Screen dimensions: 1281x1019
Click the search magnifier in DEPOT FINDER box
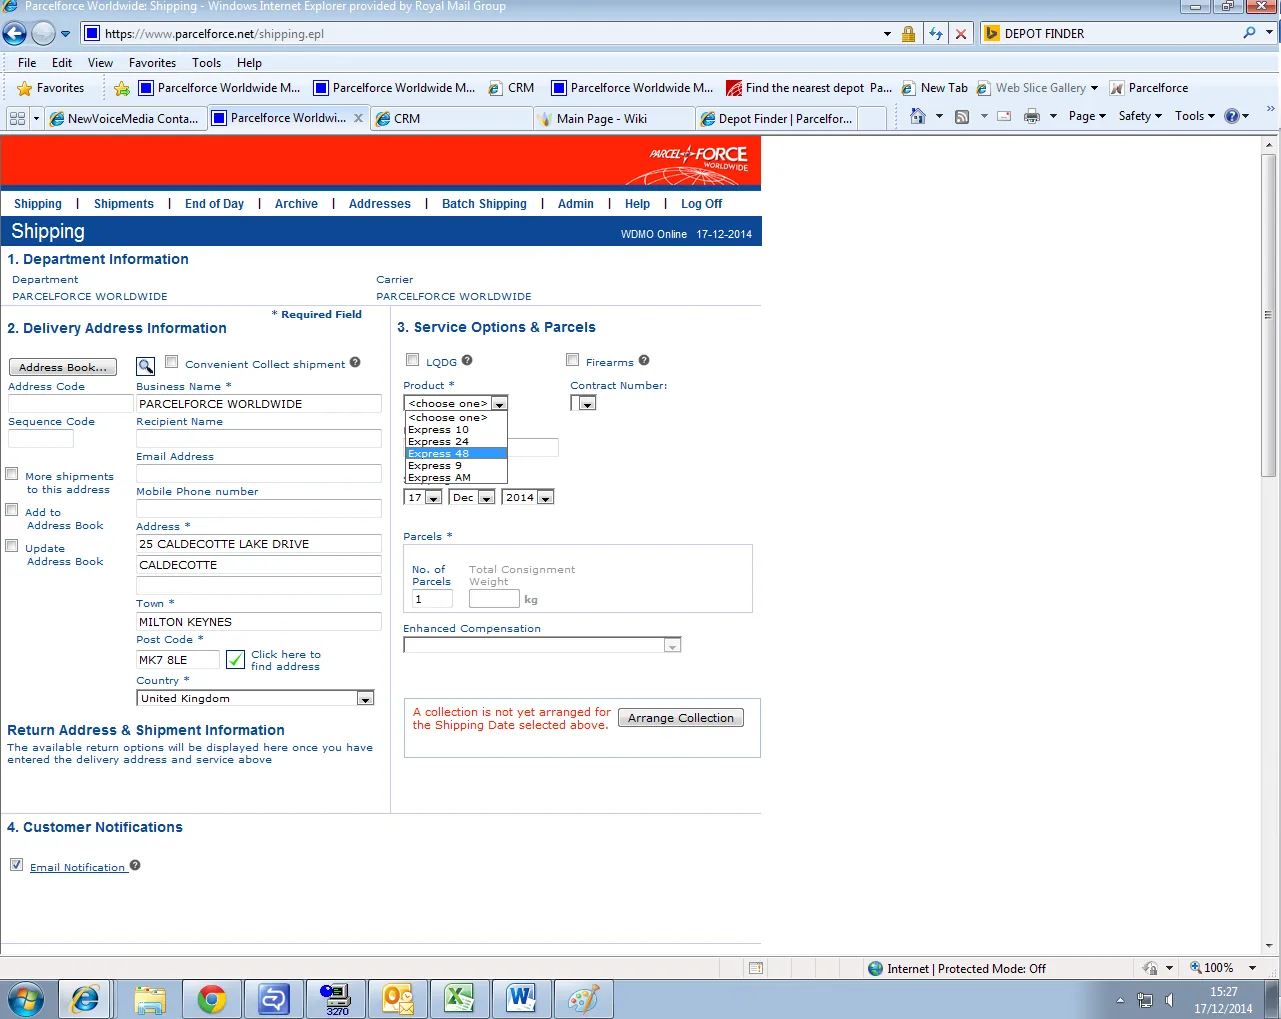(x=1249, y=33)
